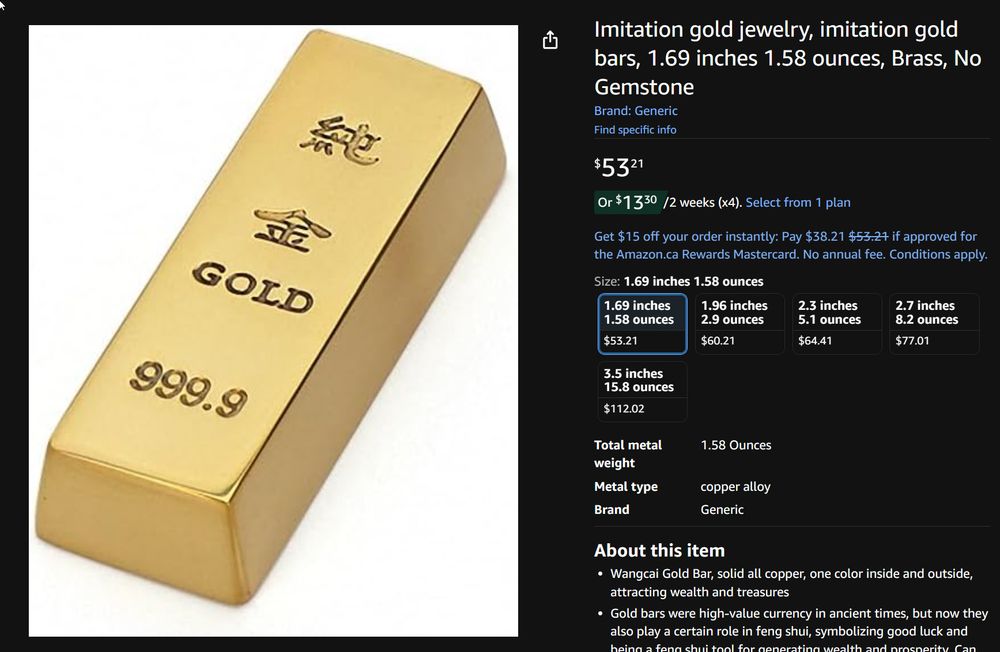Screen dimensions: 1000x652
Task: Click the gold bar product image
Action: click(x=273, y=330)
